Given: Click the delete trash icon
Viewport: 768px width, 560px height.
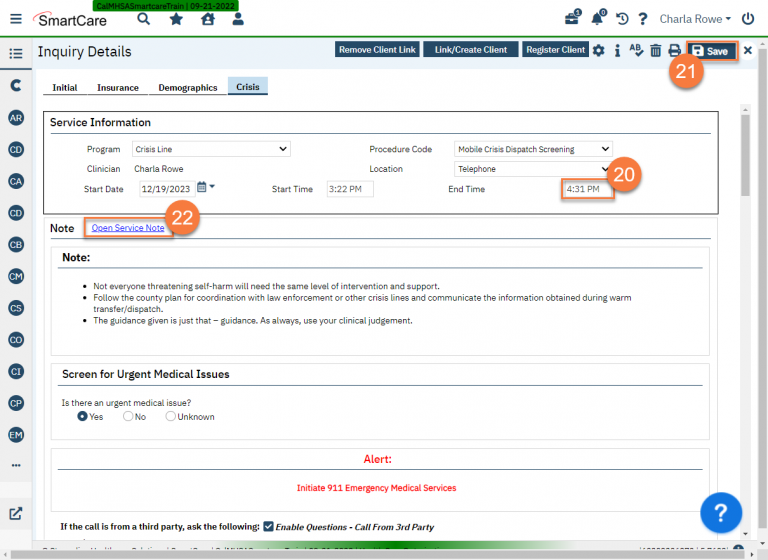Looking at the screenshot, I should pyautogui.click(x=655, y=51).
